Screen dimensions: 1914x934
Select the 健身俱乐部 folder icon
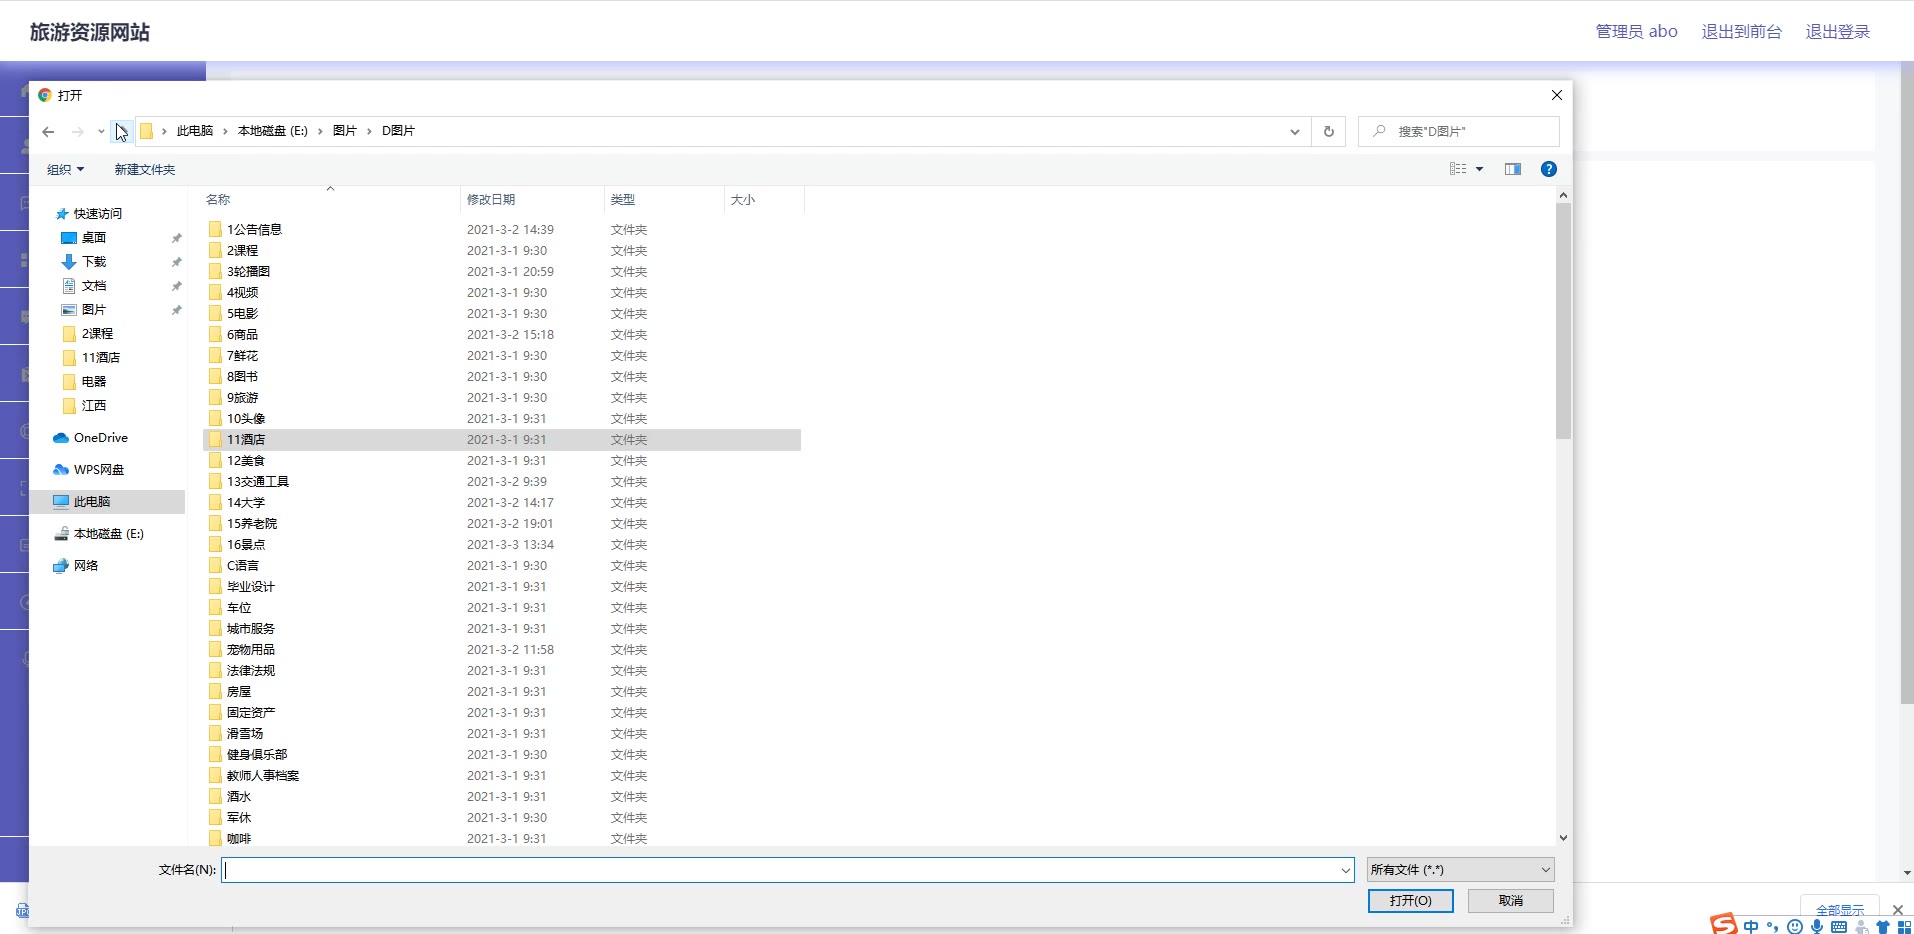click(x=215, y=754)
